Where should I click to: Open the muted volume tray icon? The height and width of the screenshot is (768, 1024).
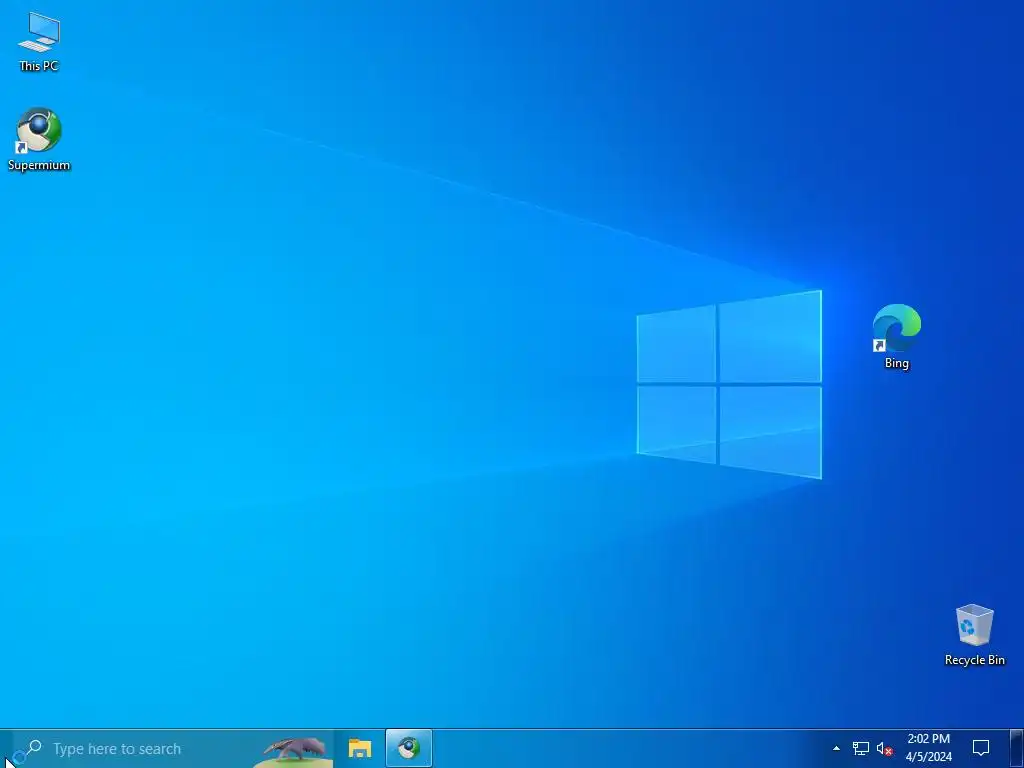(884, 749)
